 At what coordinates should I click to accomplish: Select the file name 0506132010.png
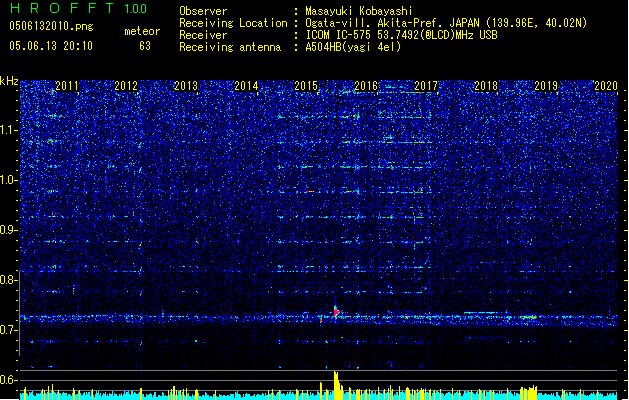pos(51,26)
